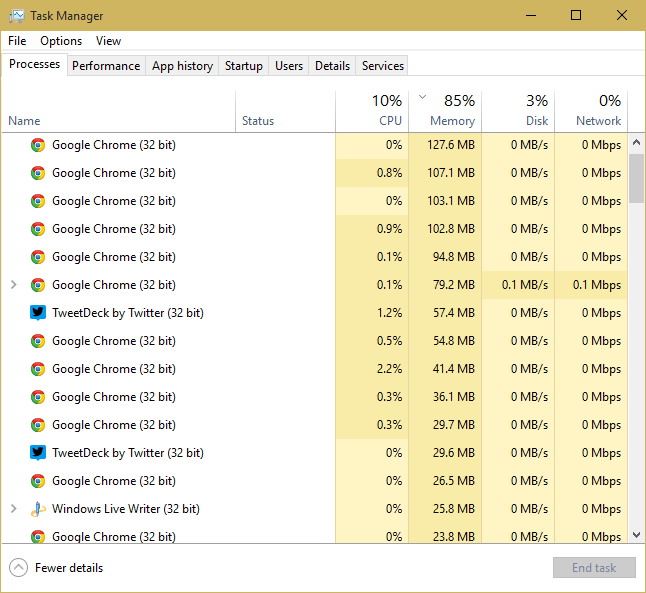Switch to the App history tab
Viewport: 646px width, 593px height.
coord(182,66)
